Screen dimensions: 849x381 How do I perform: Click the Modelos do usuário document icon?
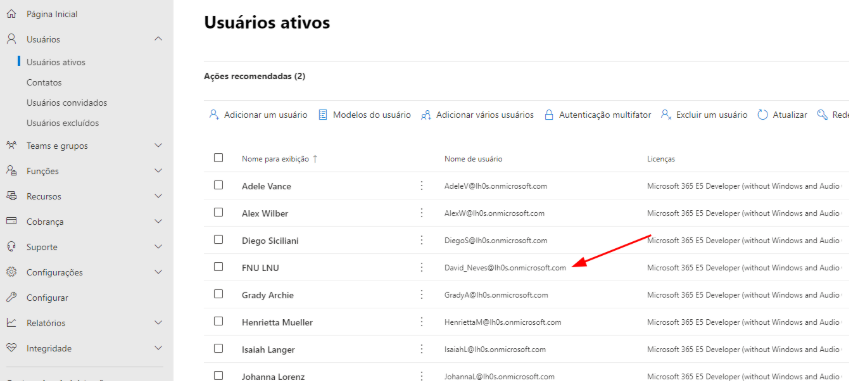(323, 115)
